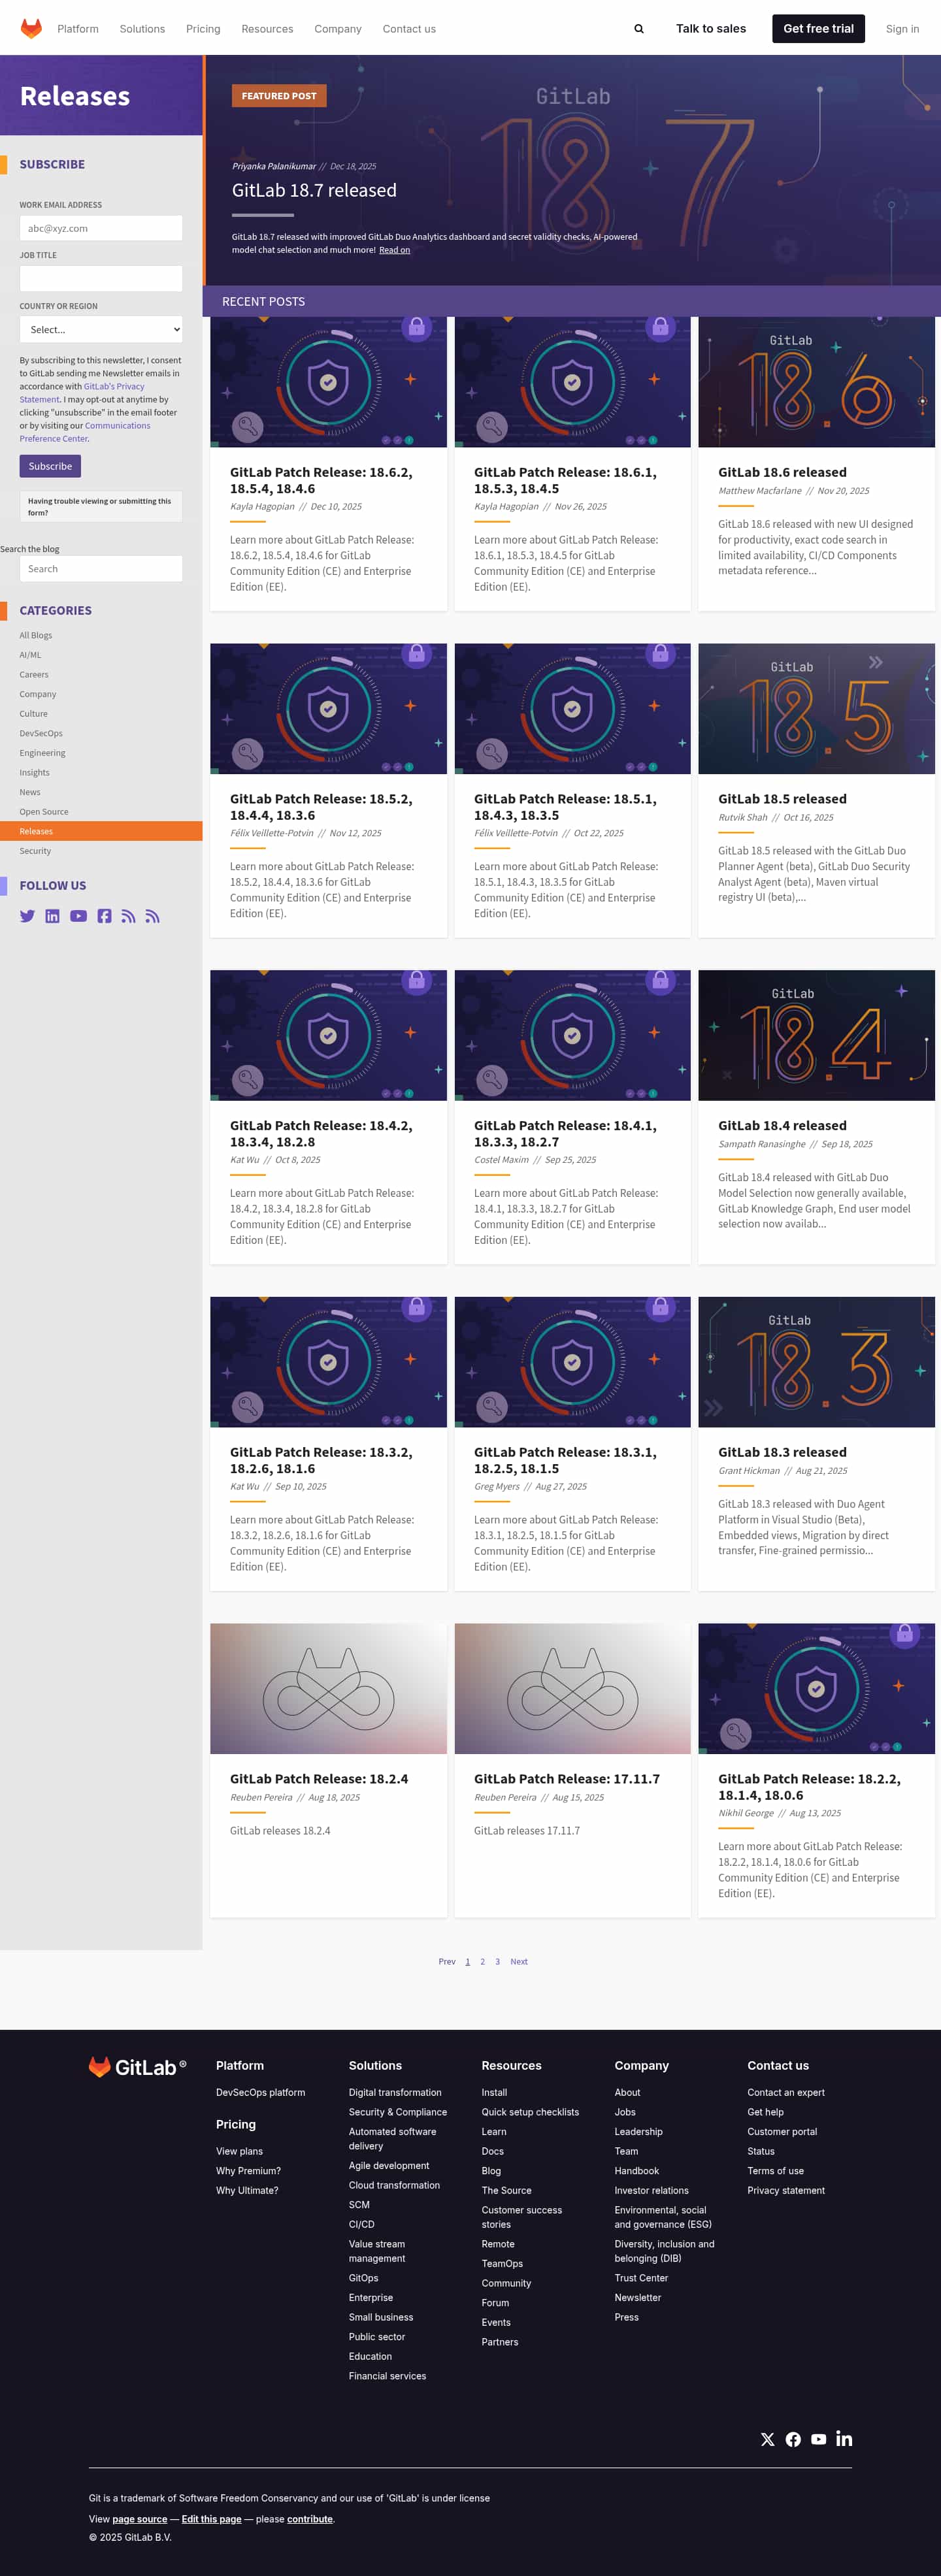Select the highlighted Releases category

(x=101, y=831)
